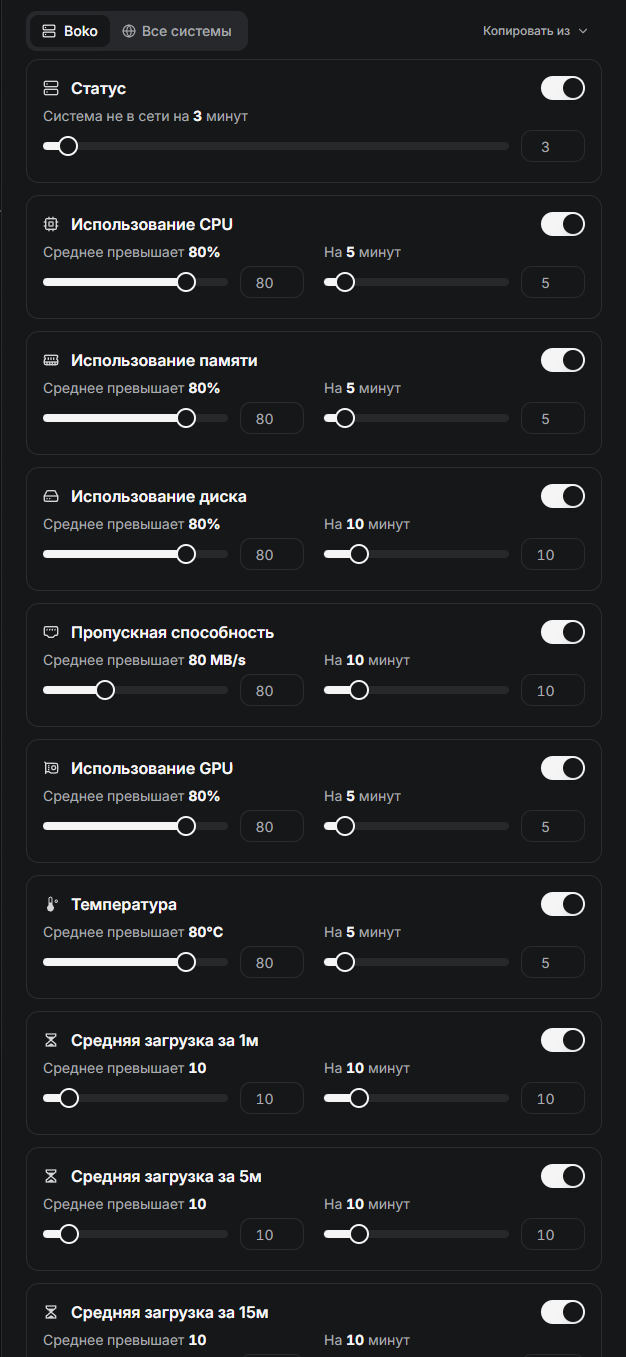This screenshot has height=1357, width=626.
Task: Click the Пропускная способность MB/s slider handle
Action: pyautogui.click(x=105, y=690)
